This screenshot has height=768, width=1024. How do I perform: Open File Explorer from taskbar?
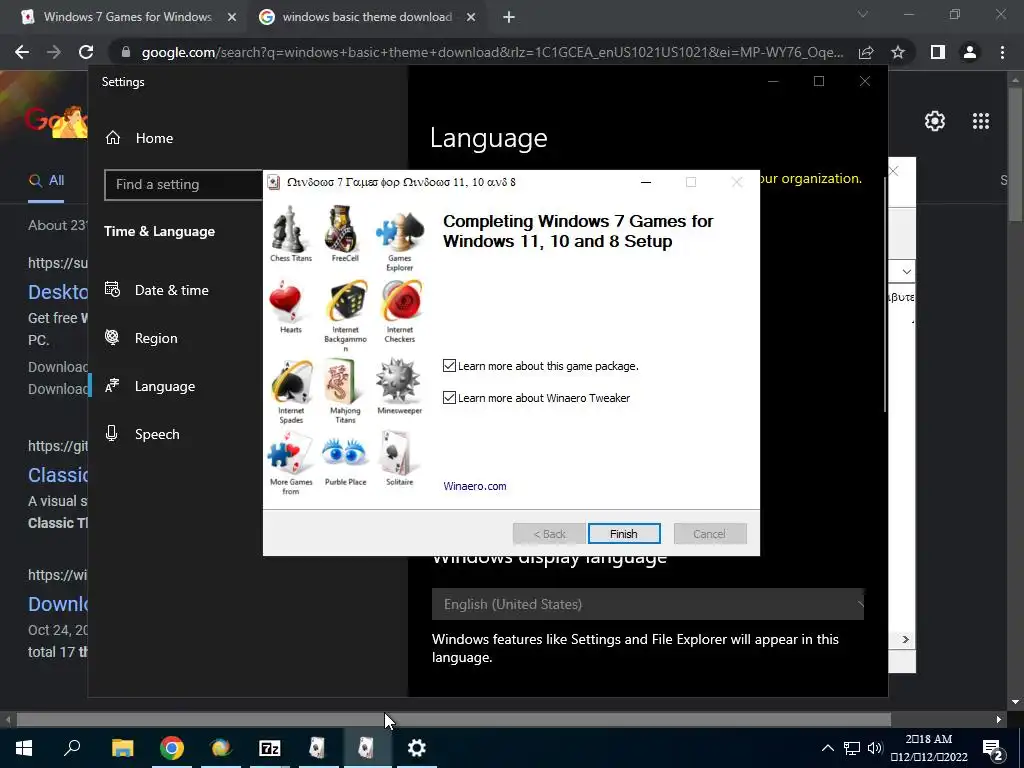(122, 747)
